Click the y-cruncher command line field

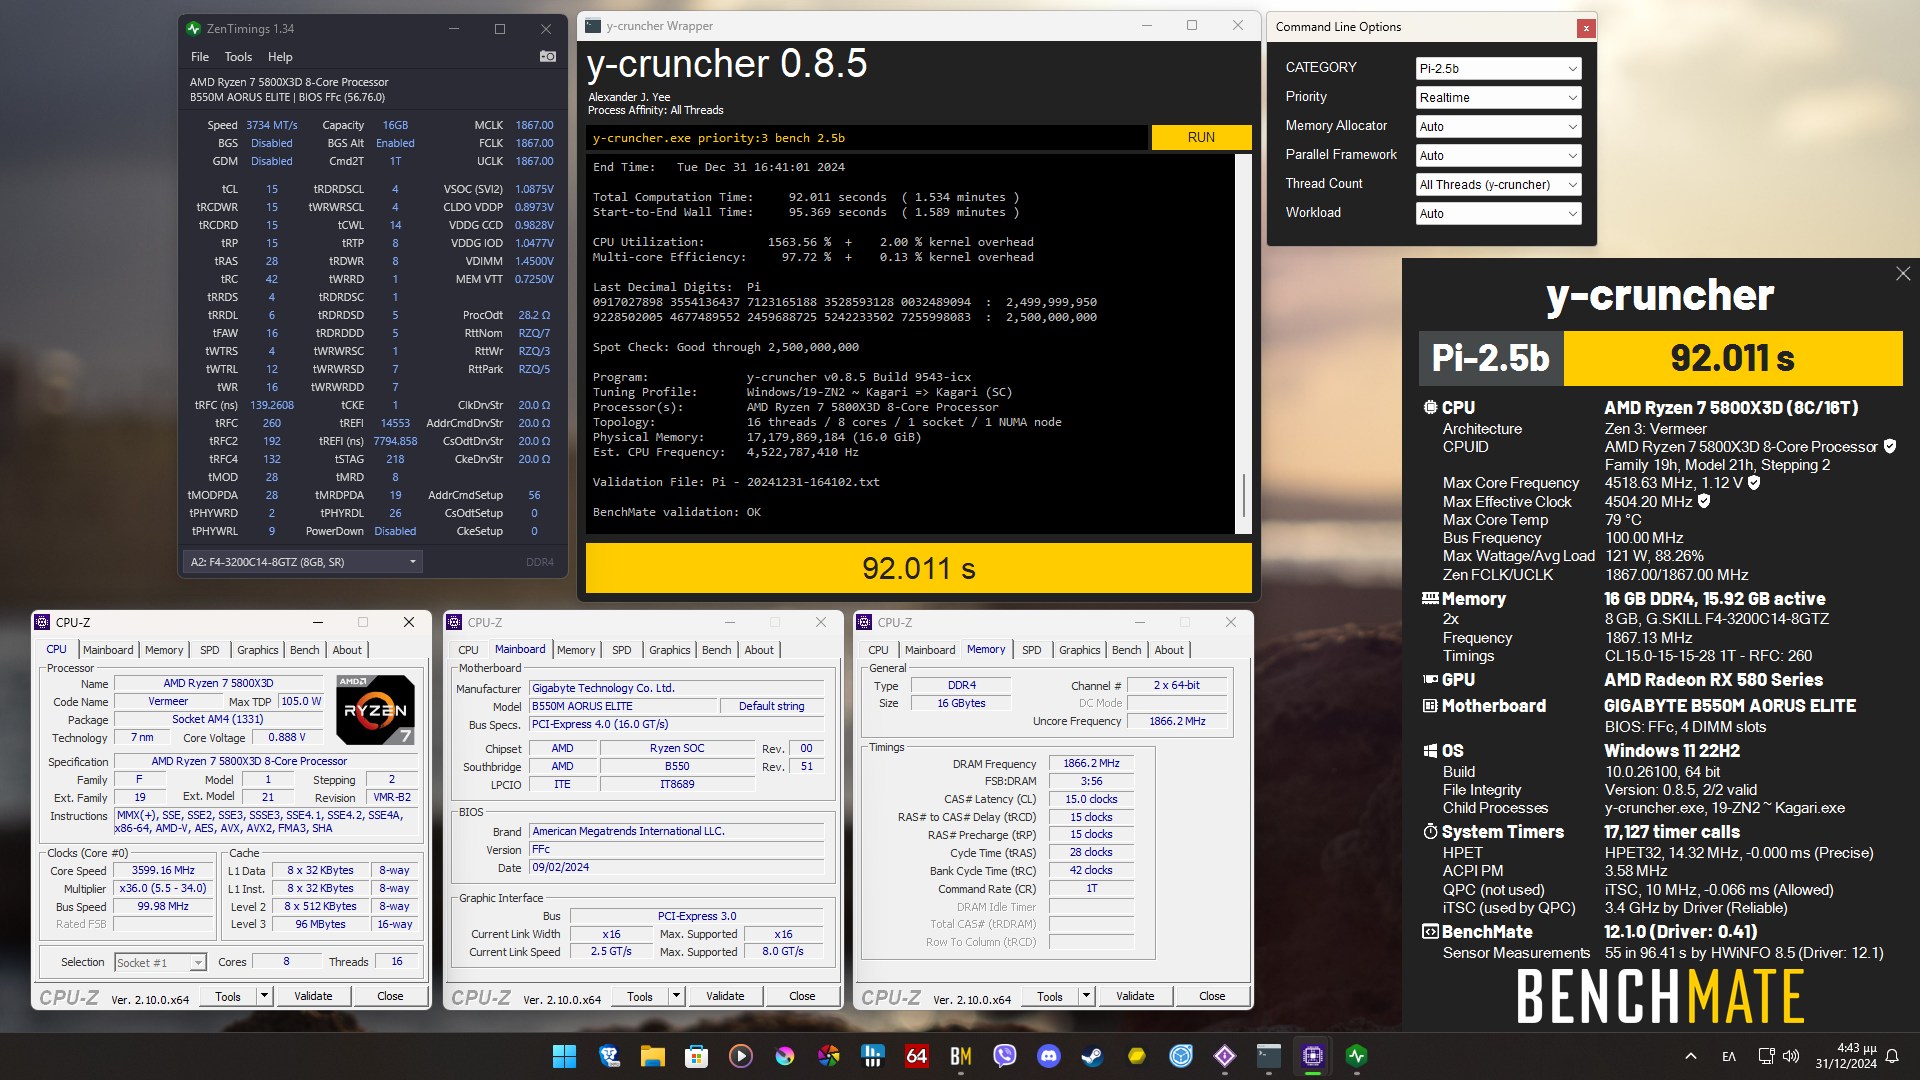pos(868,138)
